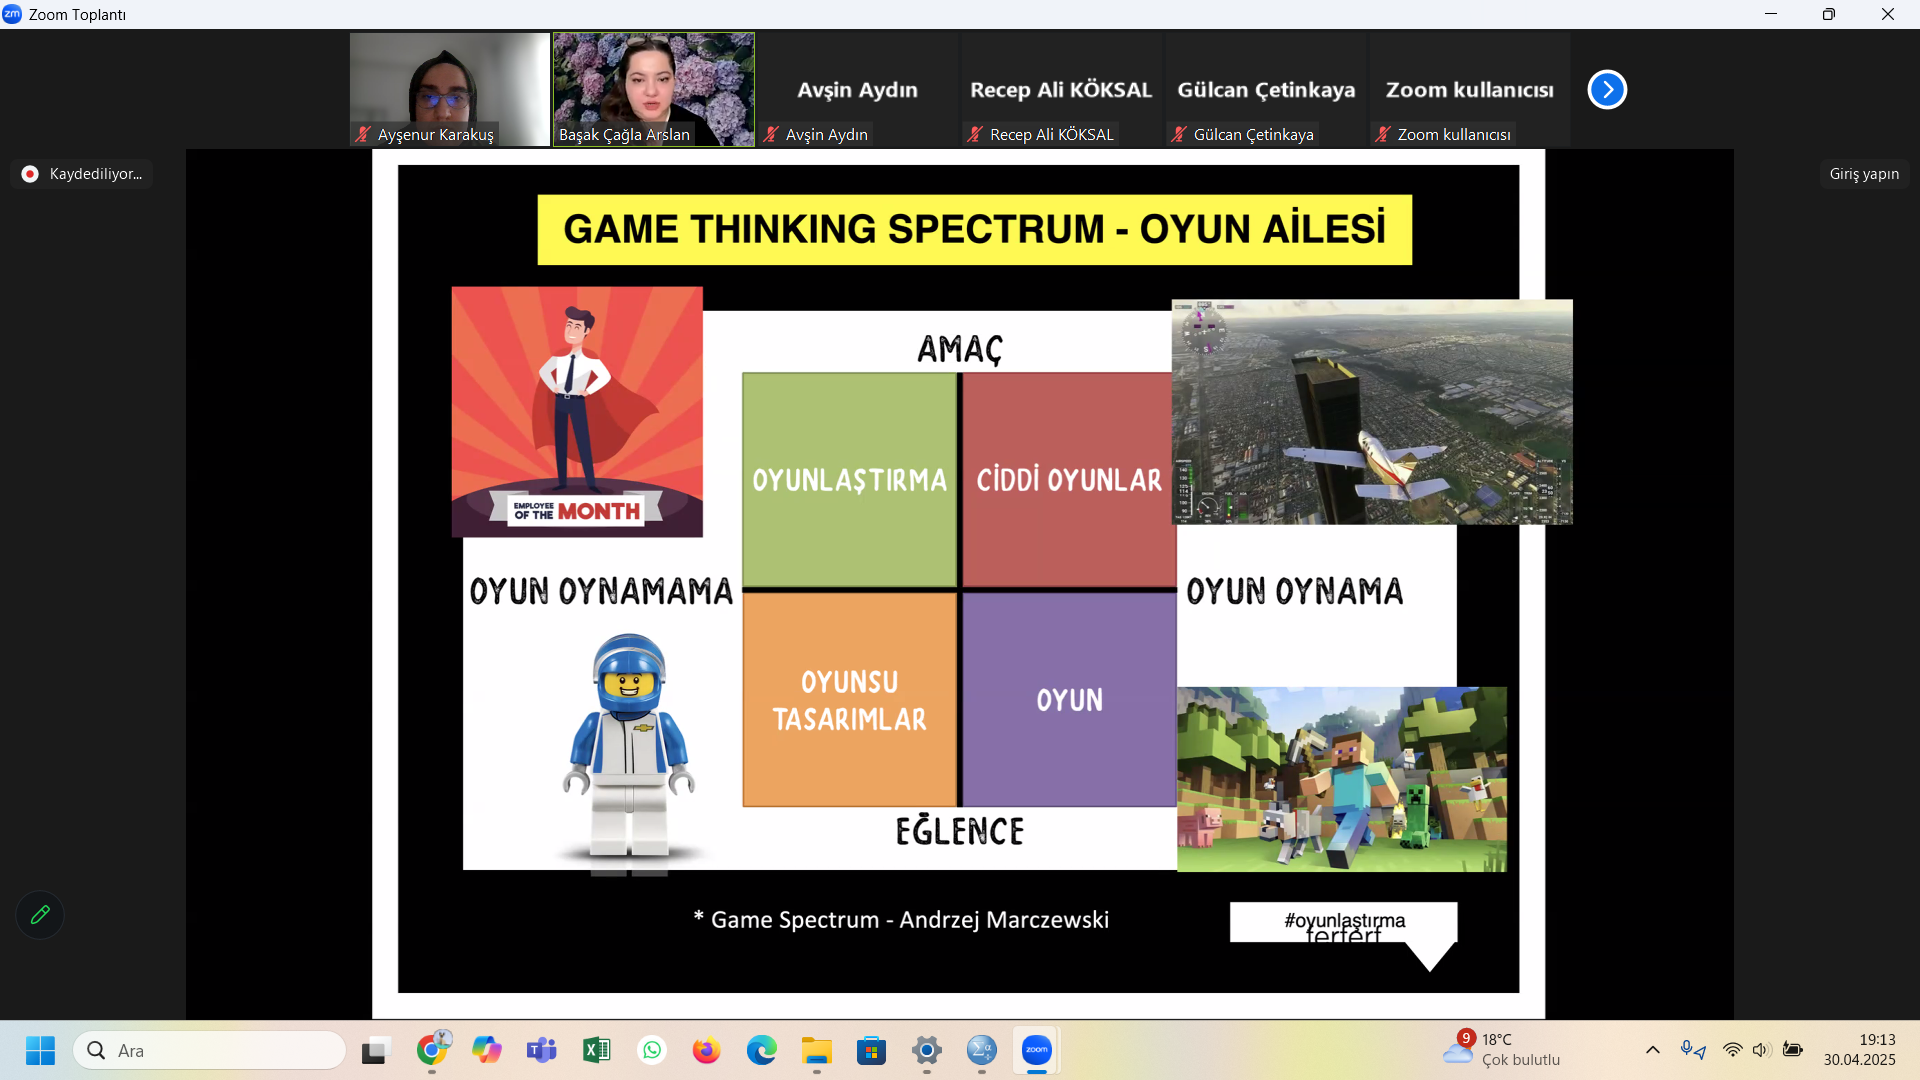Show next participants with blue arrow button
The width and height of the screenshot is (1920, 1080).
1607,90
